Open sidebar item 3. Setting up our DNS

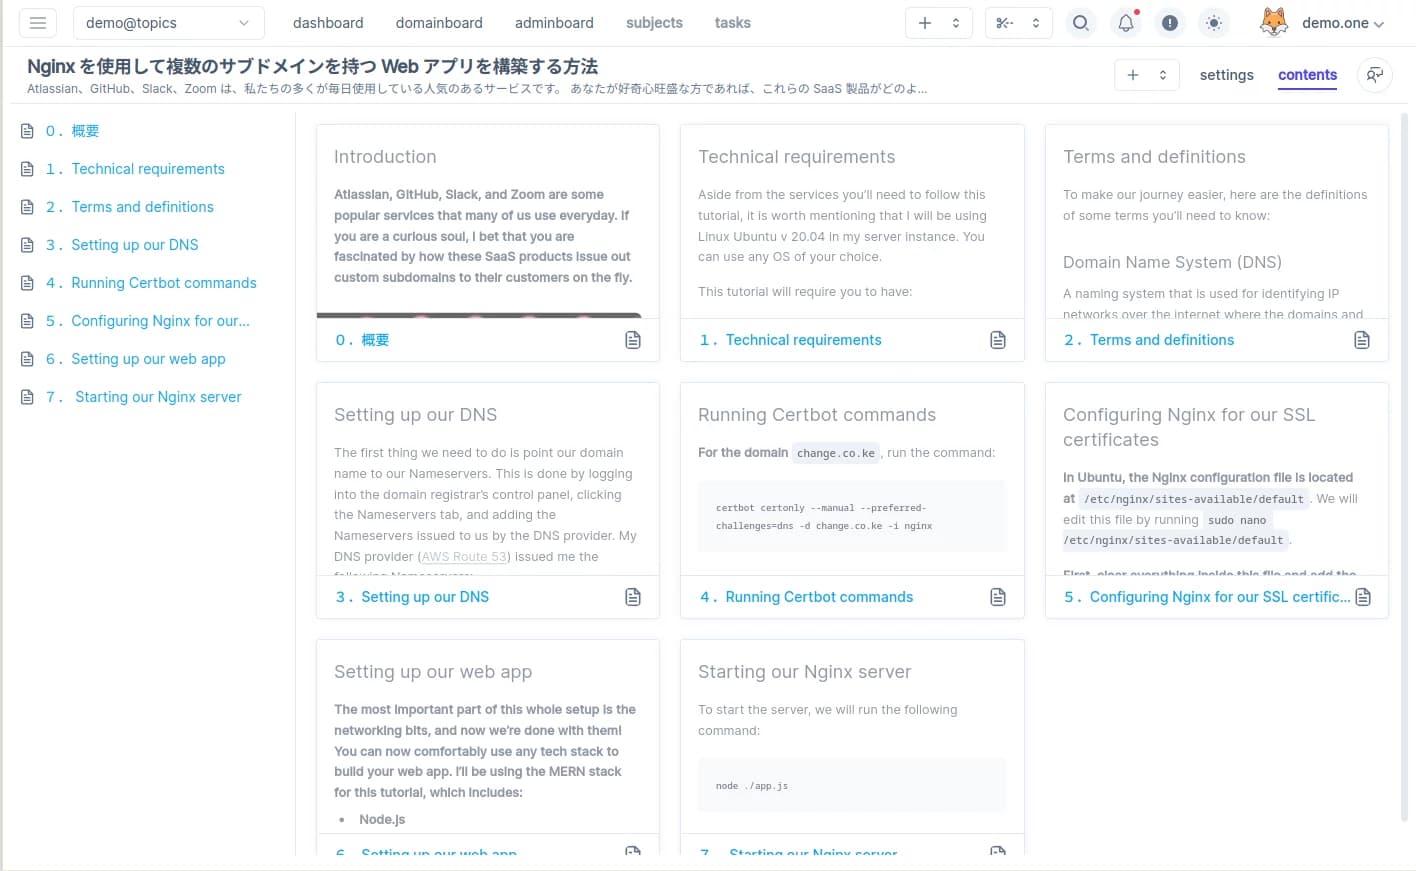coord(122,245)
